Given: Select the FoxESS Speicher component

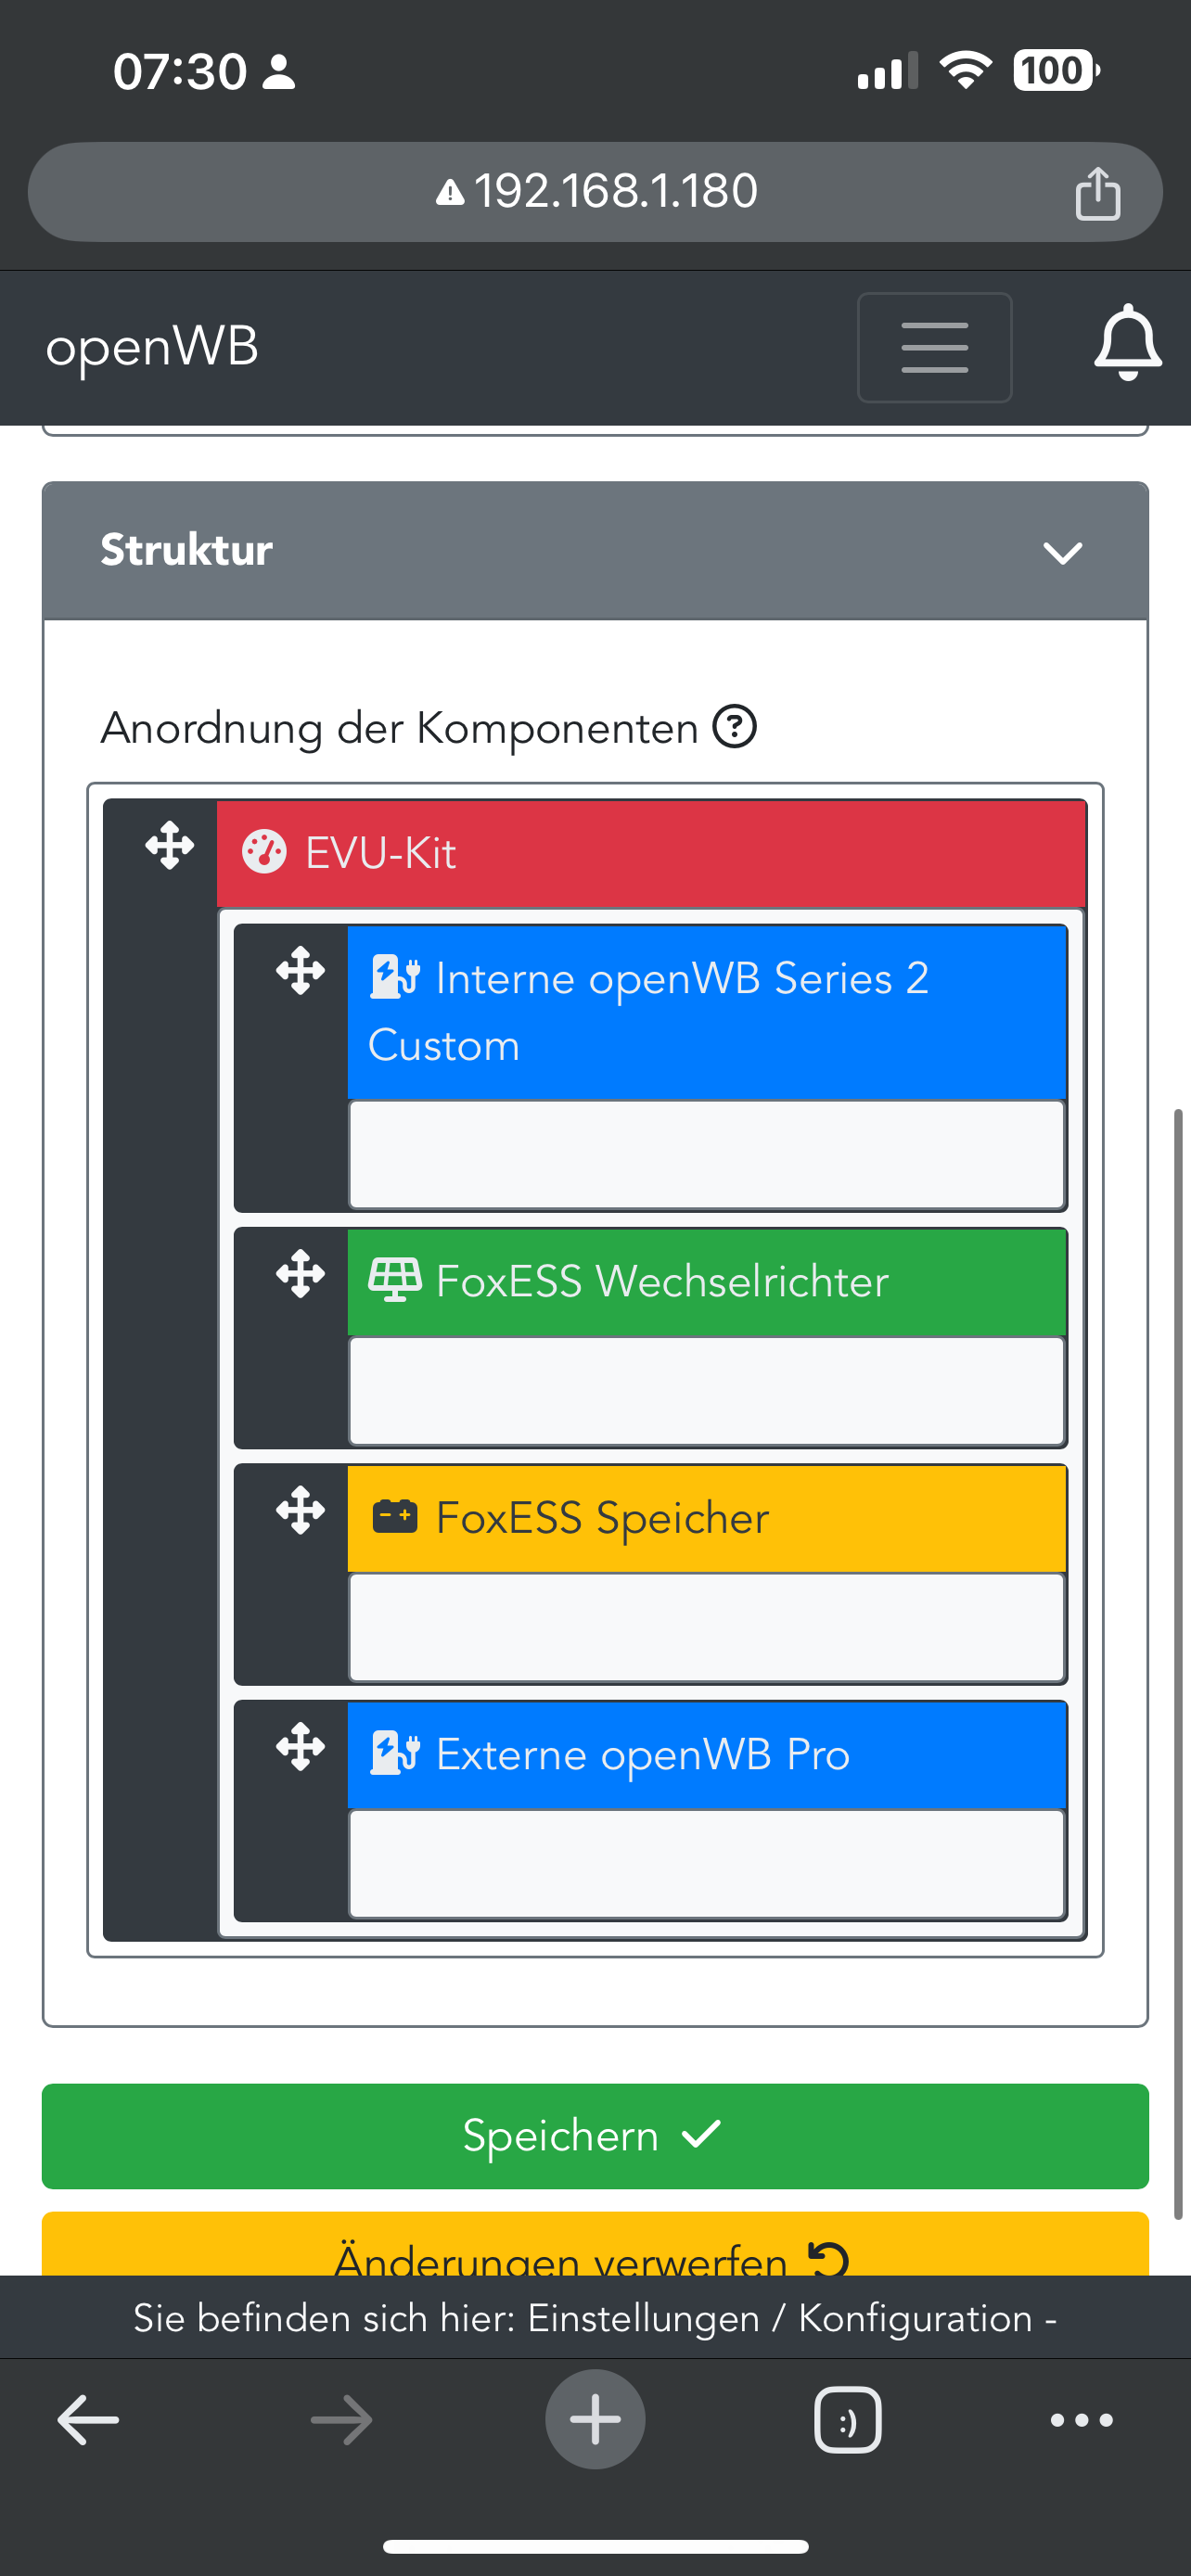Looking at the screenshot, I should 705,1518.
